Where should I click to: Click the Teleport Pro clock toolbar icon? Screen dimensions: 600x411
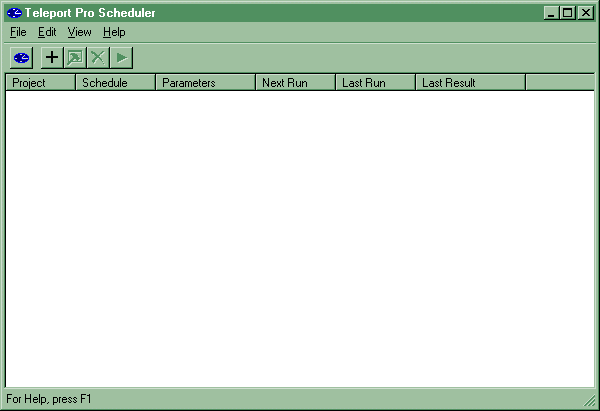[x=21, y=58]
